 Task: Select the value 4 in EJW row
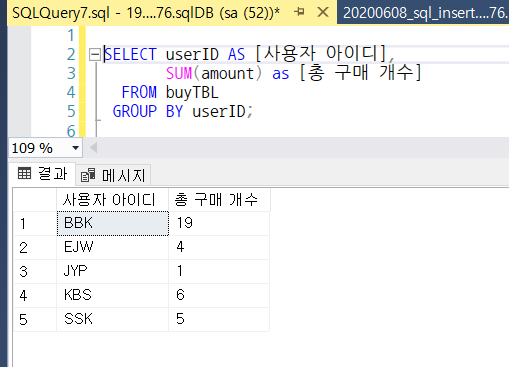(219, 247)
